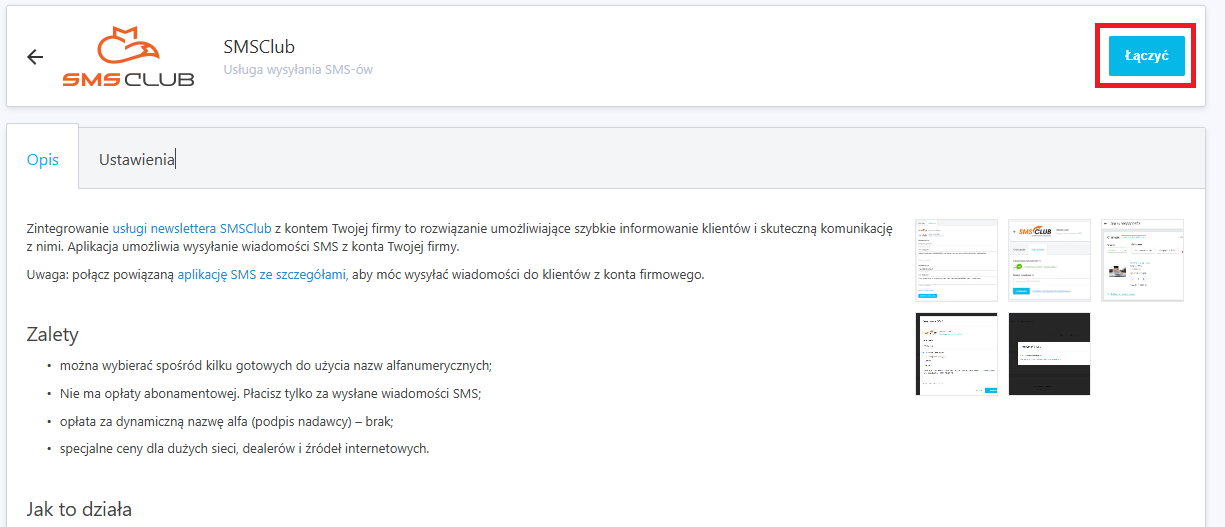The width and height of the screenshot is (1225, 527).
Task: Click the SMS Club fox logo
Action: pyautogui.click(x=128, y=57)
